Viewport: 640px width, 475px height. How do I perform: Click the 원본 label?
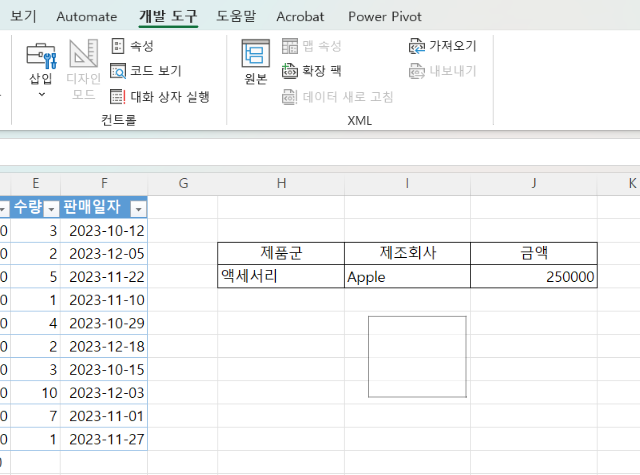(256, 78)
